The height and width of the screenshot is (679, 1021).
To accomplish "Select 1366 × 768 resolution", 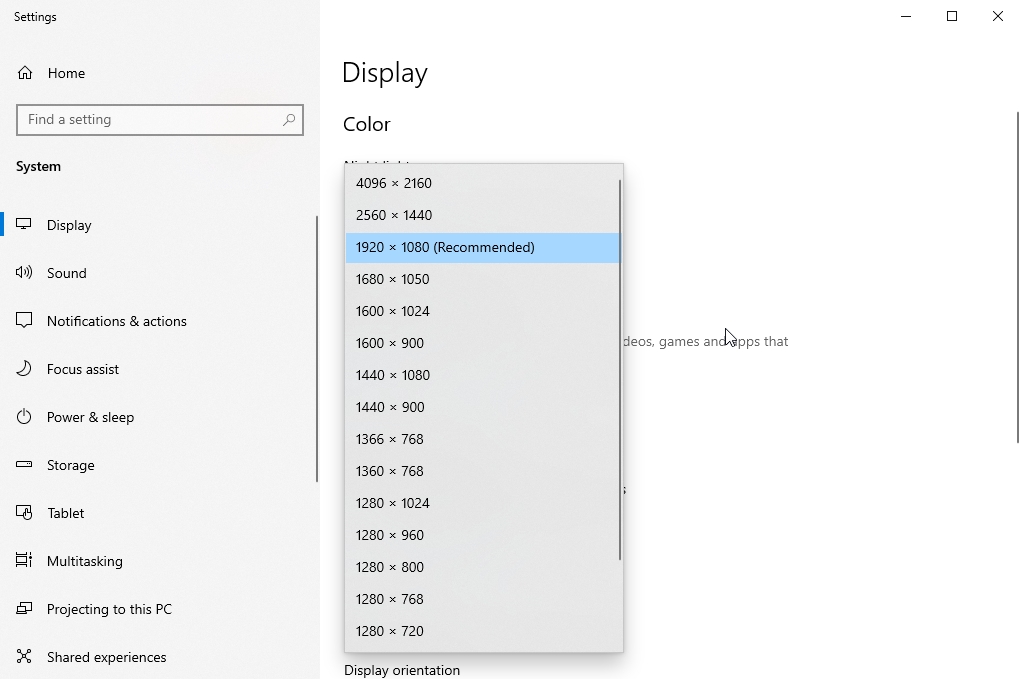I will pyautogui.click(x=483, y=439).
